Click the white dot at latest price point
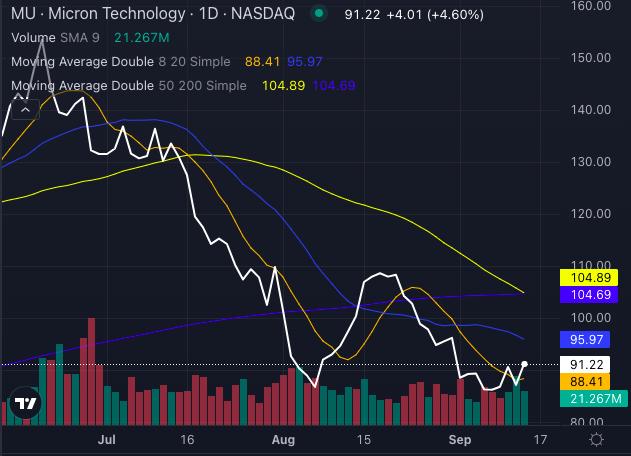The width and height of the screenshot is (631, 456). point(524,364)
